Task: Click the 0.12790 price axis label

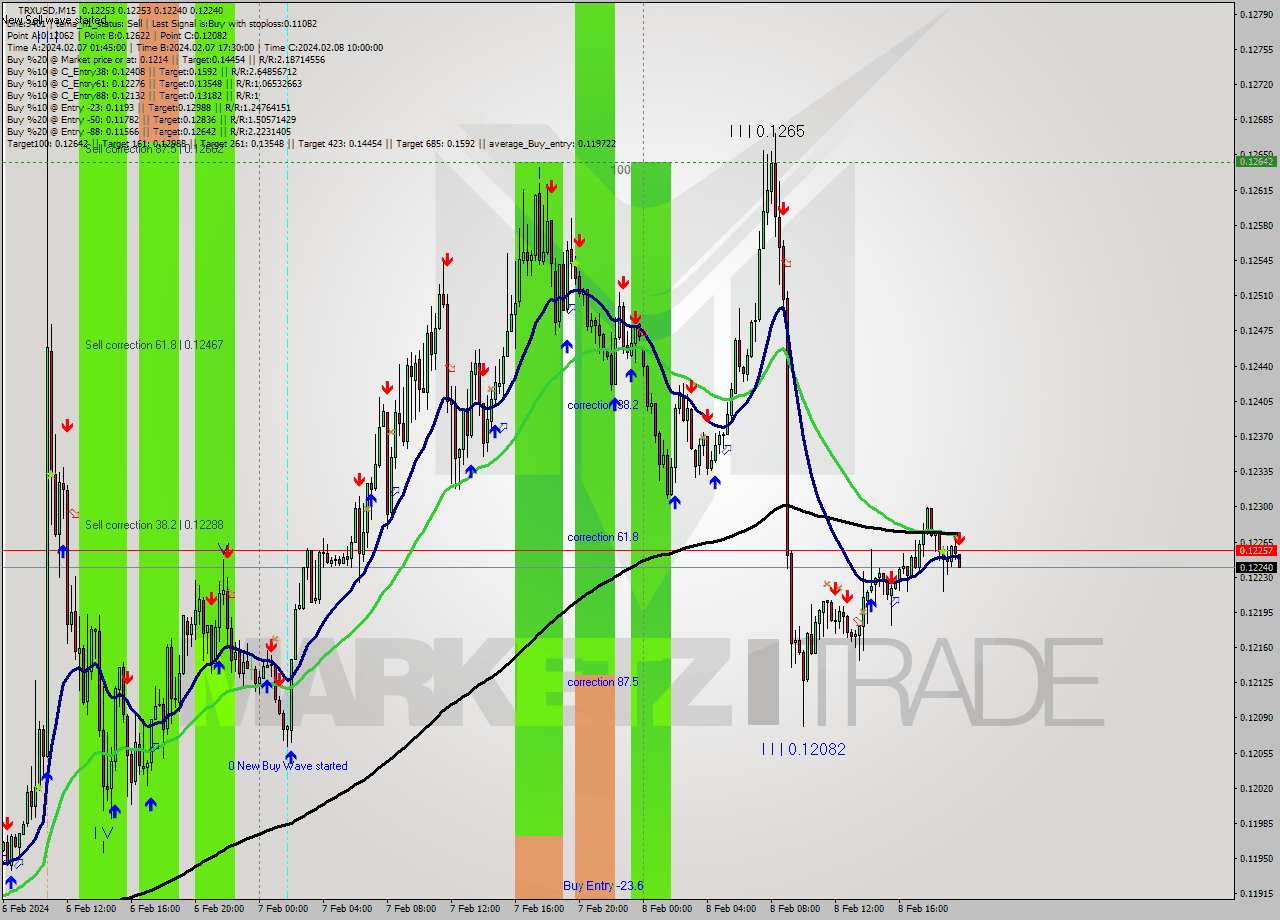Action: pos(1256,14)
